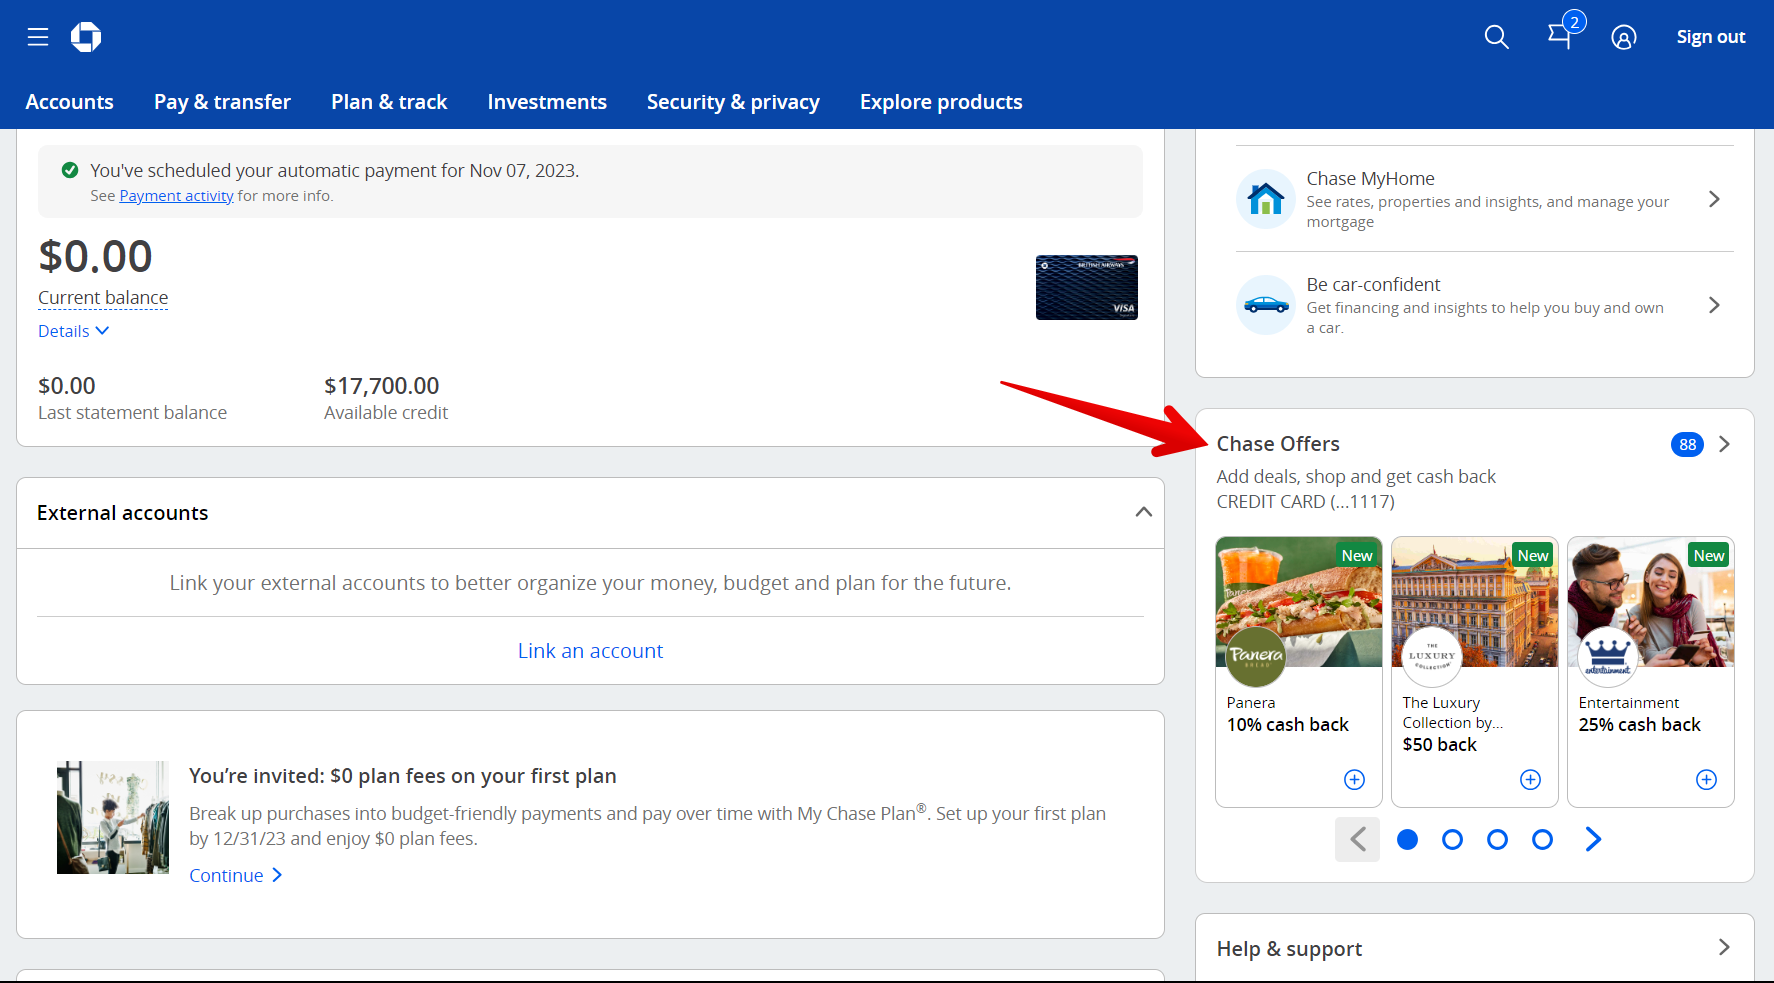Click the 88 offers count badge

(x=1687, y=445)
